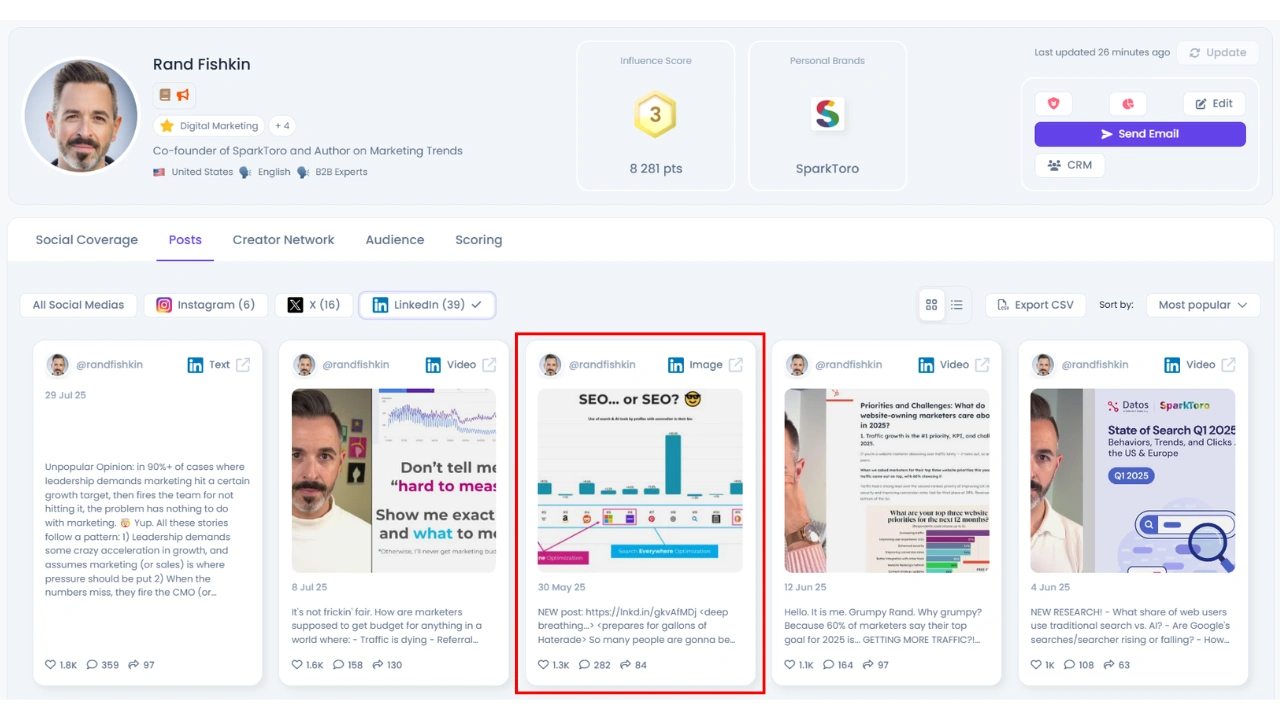Viewport: 1280px width, 720px height.
Task: Click share icon showing 130
Action: (x=378, y=664)
